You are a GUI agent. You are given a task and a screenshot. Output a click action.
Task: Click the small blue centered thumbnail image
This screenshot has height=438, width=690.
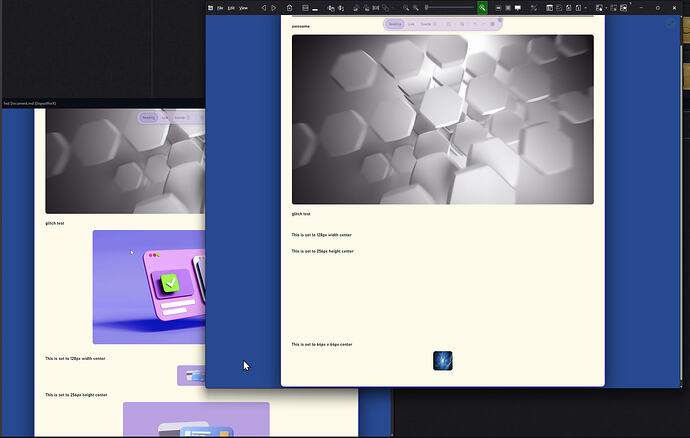[x=443, y=361]
